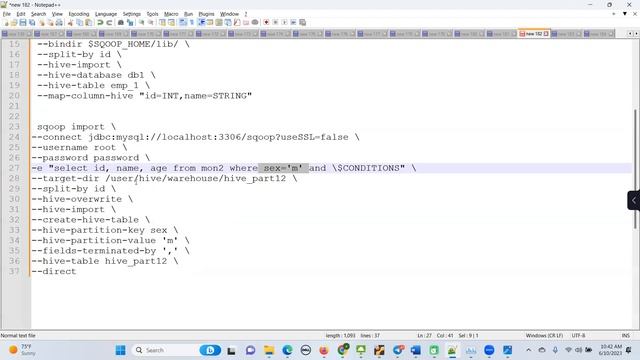Viewport: 640px width, 360px height.
Task: Click the Zoom In toolbar icon
Action: 142,22
